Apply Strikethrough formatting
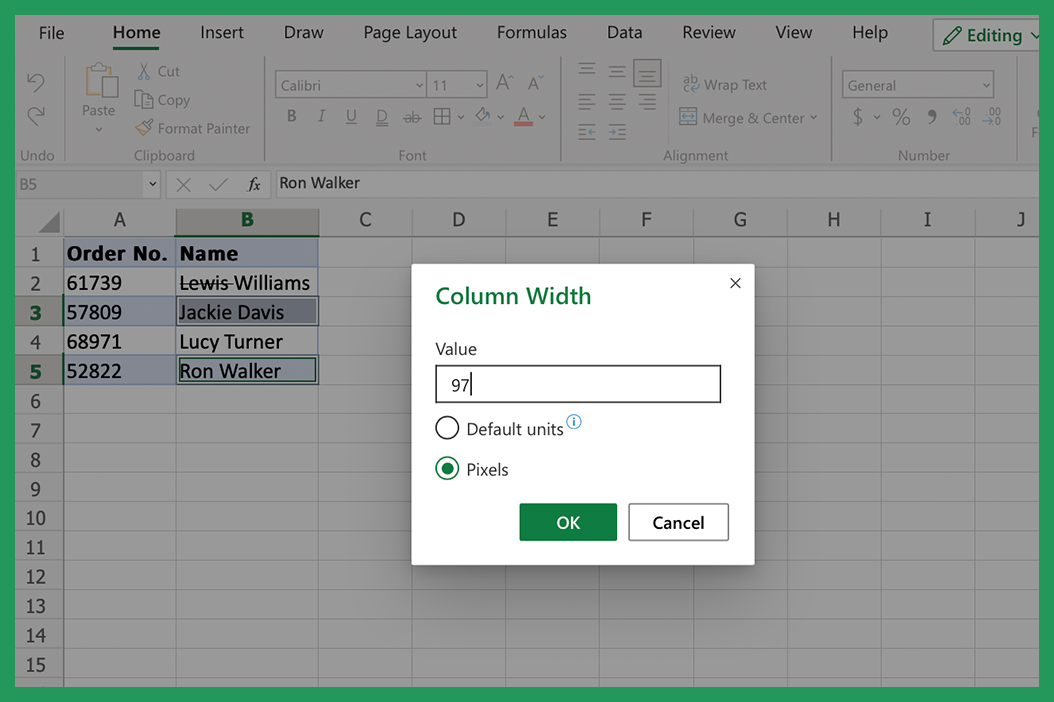1054x702 pixels. coord(411,117)
